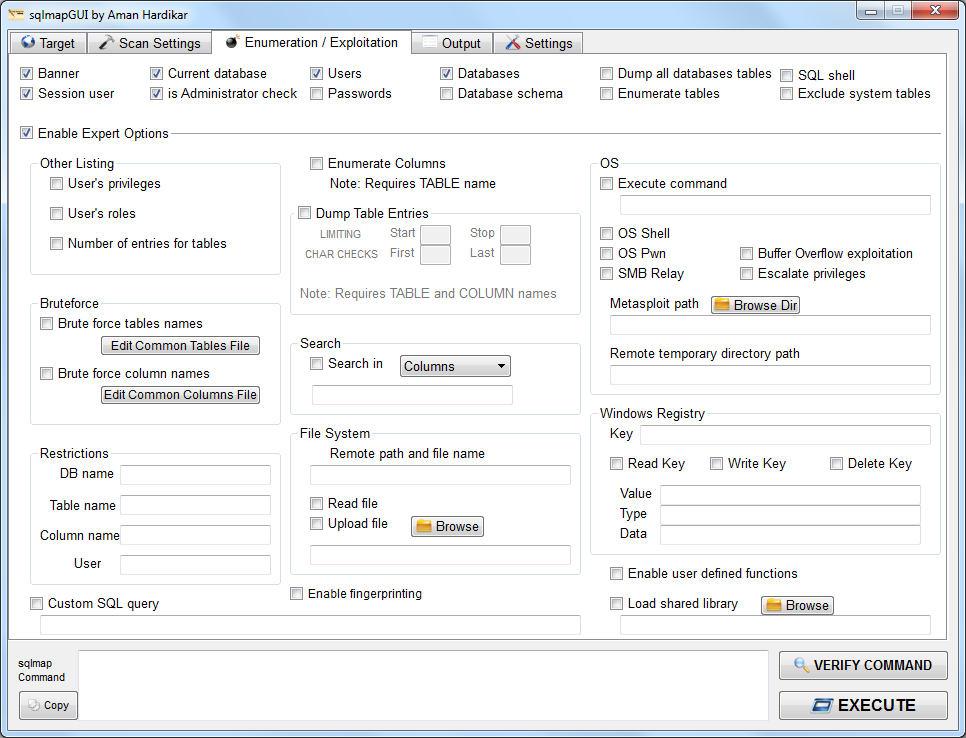Click the Browse button for shared library

pyautogui.click(x=797, y=605)
